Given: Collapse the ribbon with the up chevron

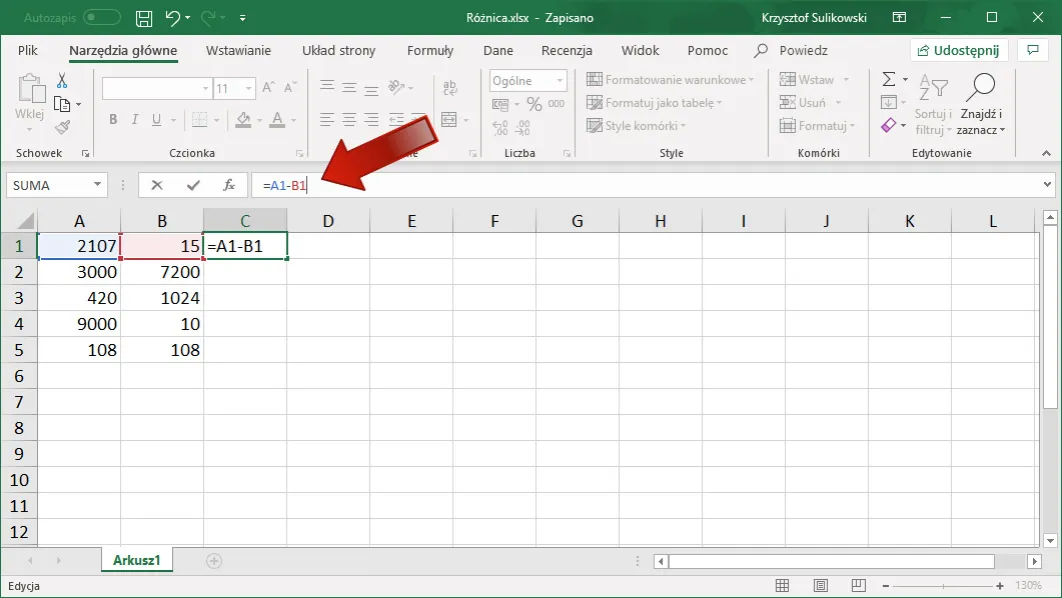Looking at the screenshot, I should pos(1047,153).
